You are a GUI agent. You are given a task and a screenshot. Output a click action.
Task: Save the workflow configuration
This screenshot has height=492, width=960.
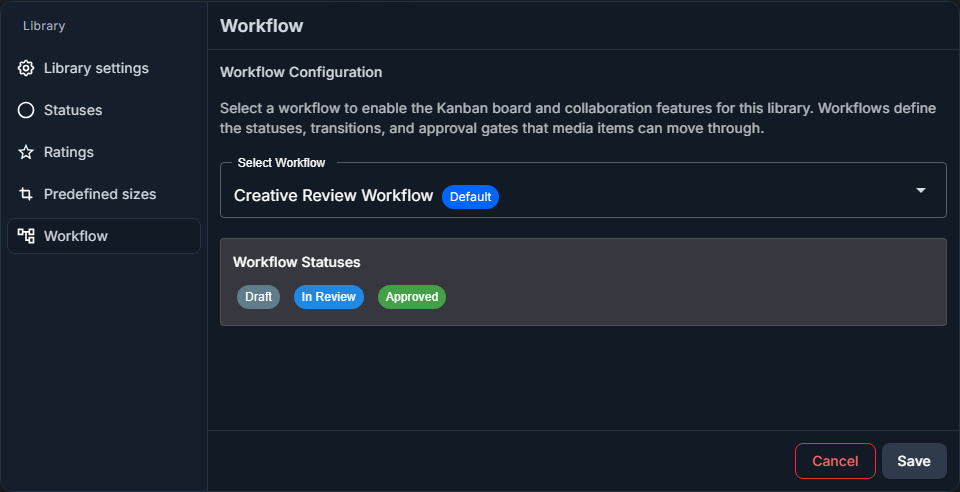(x=914, y=461)
